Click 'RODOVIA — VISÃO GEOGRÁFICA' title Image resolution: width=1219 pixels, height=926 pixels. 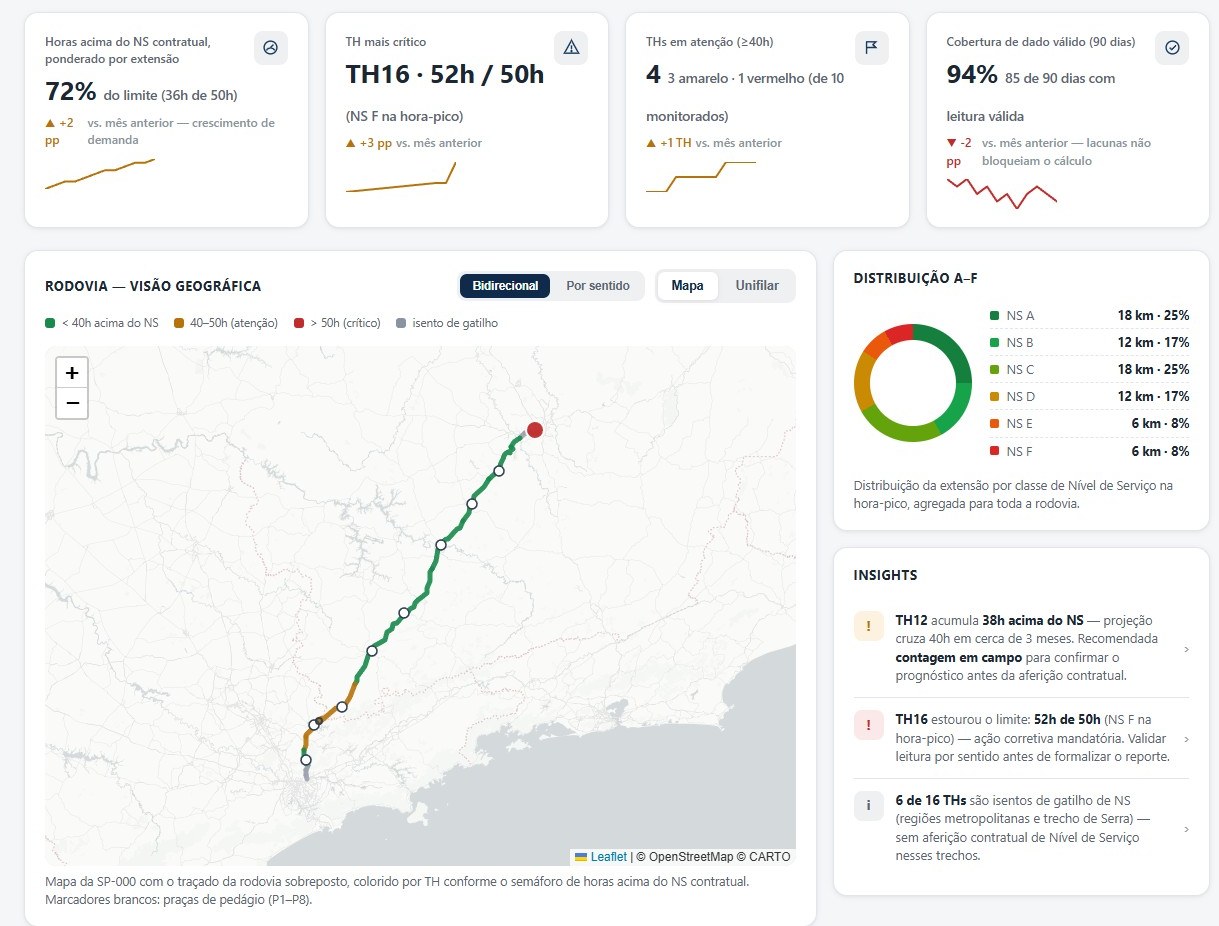coord(153,286)
